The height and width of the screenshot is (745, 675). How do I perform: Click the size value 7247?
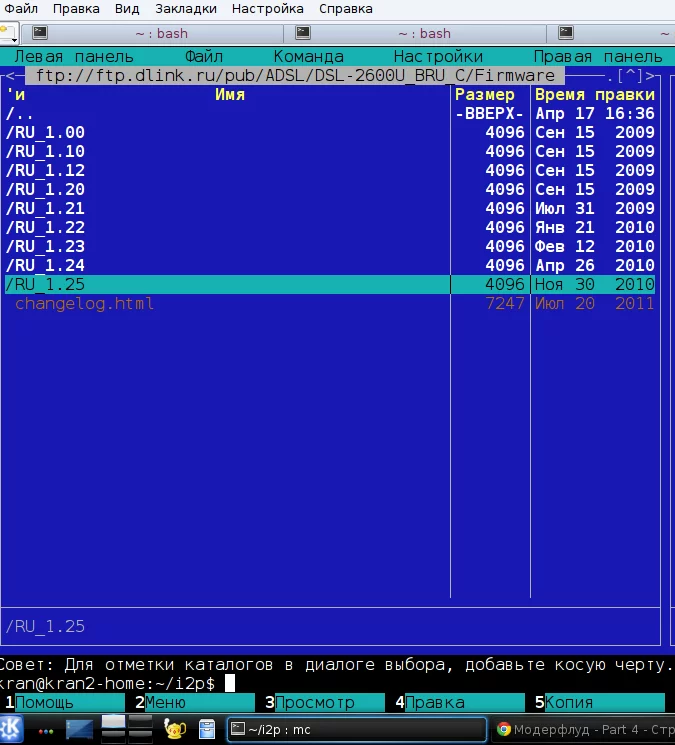504,304
